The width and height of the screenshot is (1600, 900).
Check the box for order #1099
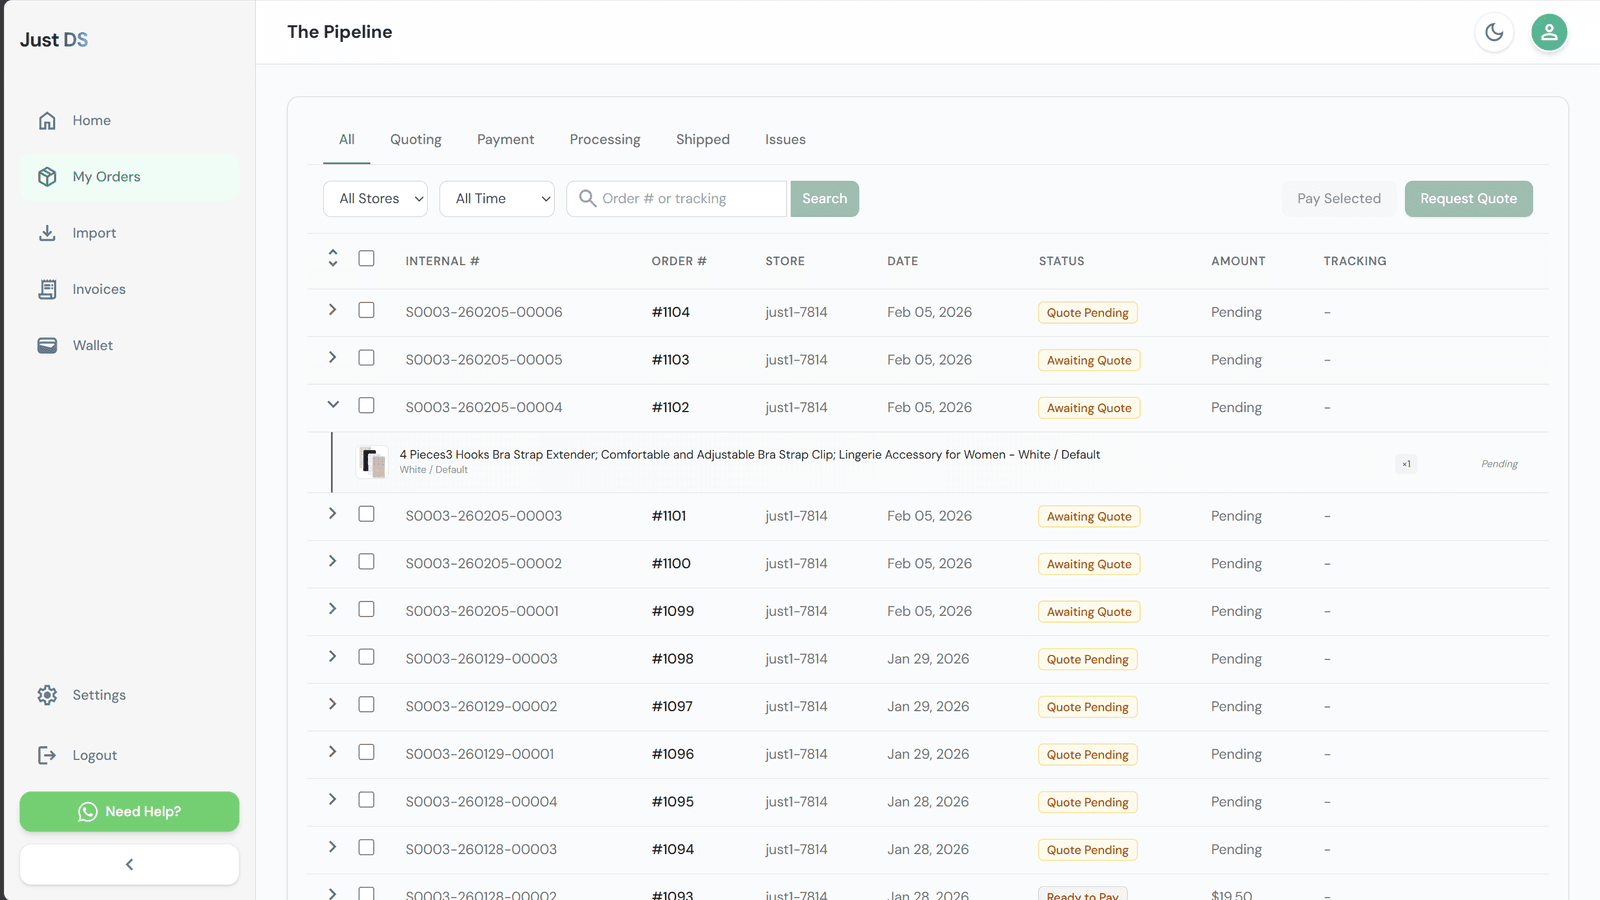pos(367,609)
